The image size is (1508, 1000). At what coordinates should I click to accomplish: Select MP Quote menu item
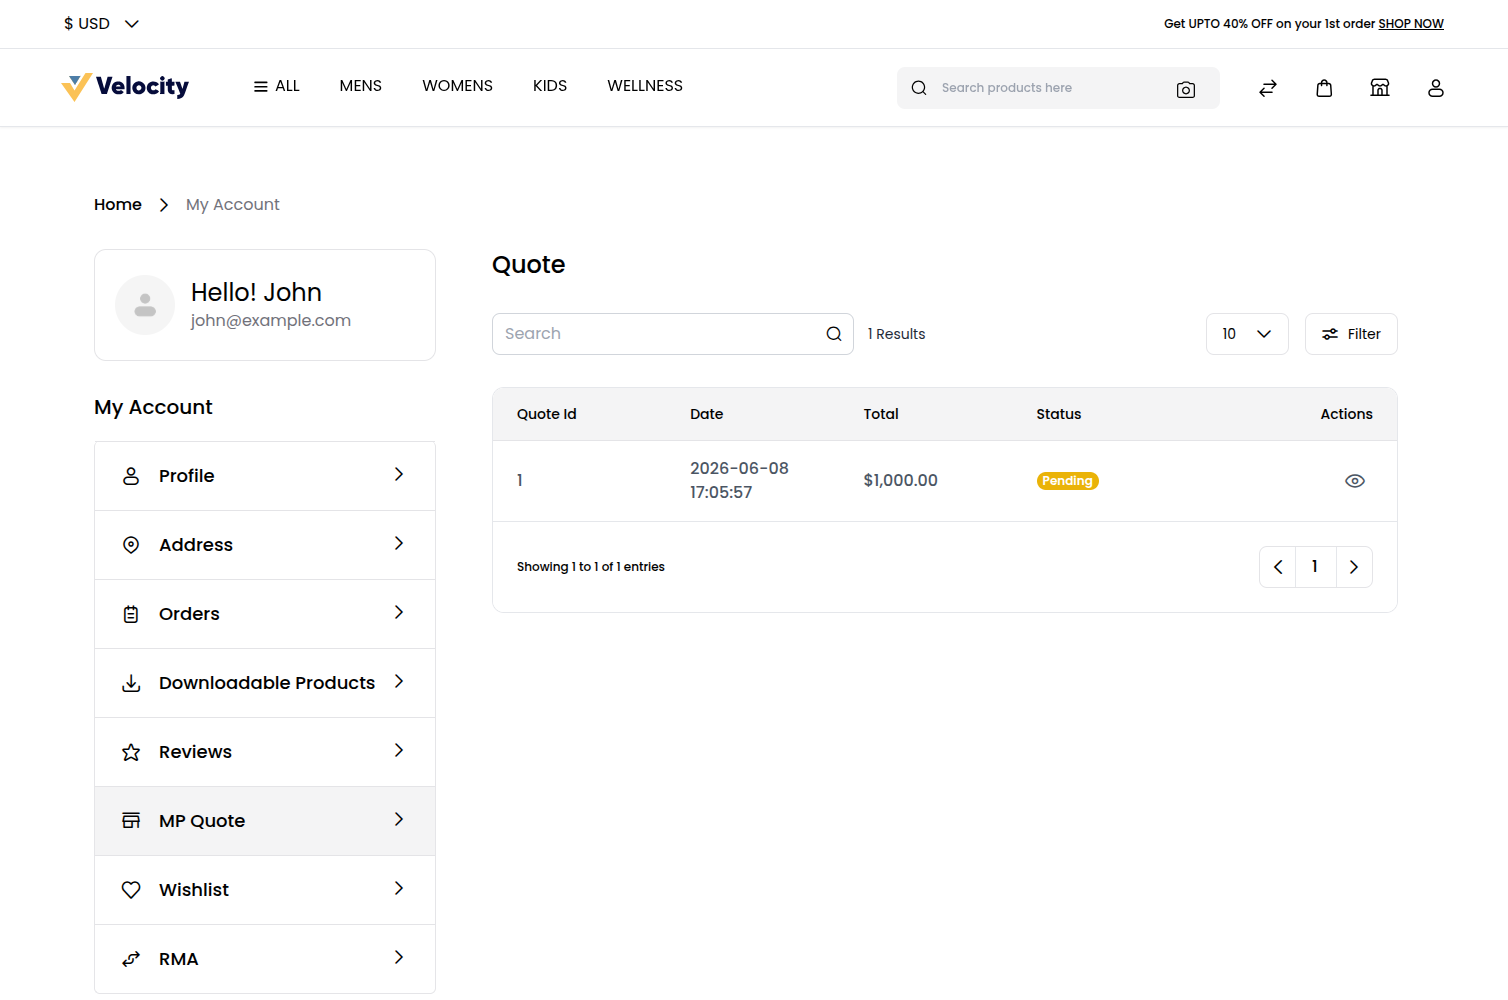click(265, 821)
